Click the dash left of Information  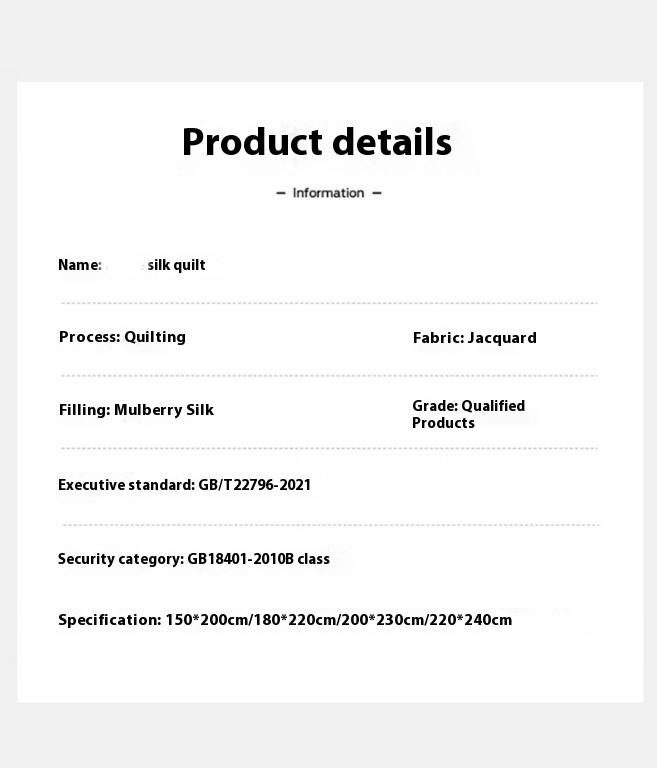[x=281, y=193]
